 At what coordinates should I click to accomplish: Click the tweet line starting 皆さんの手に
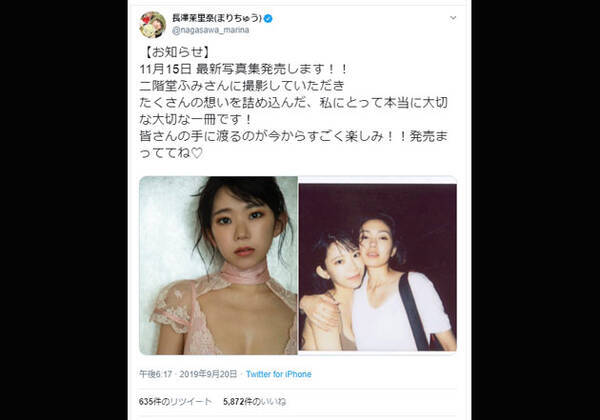tap(293, 136)
